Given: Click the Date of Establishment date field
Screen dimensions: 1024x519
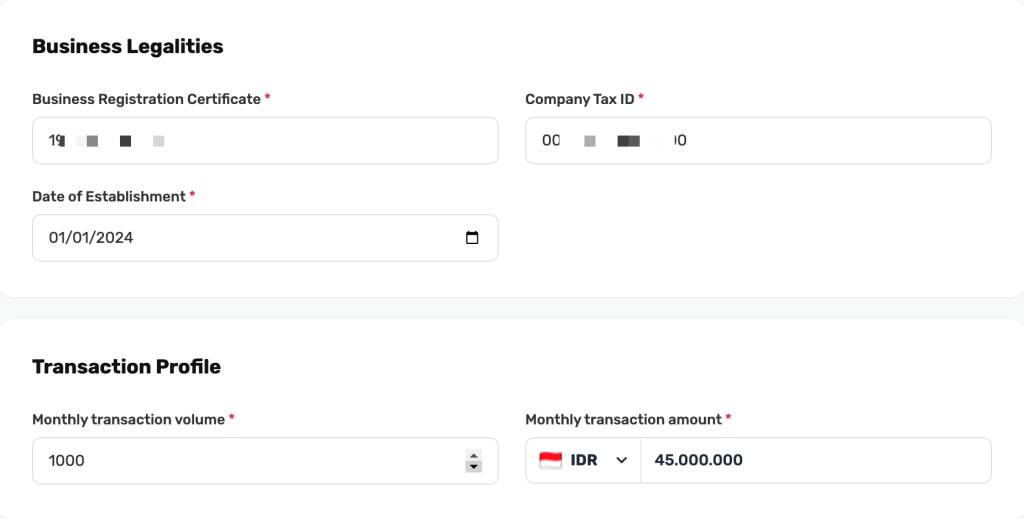Looking at the screenshot, I should coord(265,238).
